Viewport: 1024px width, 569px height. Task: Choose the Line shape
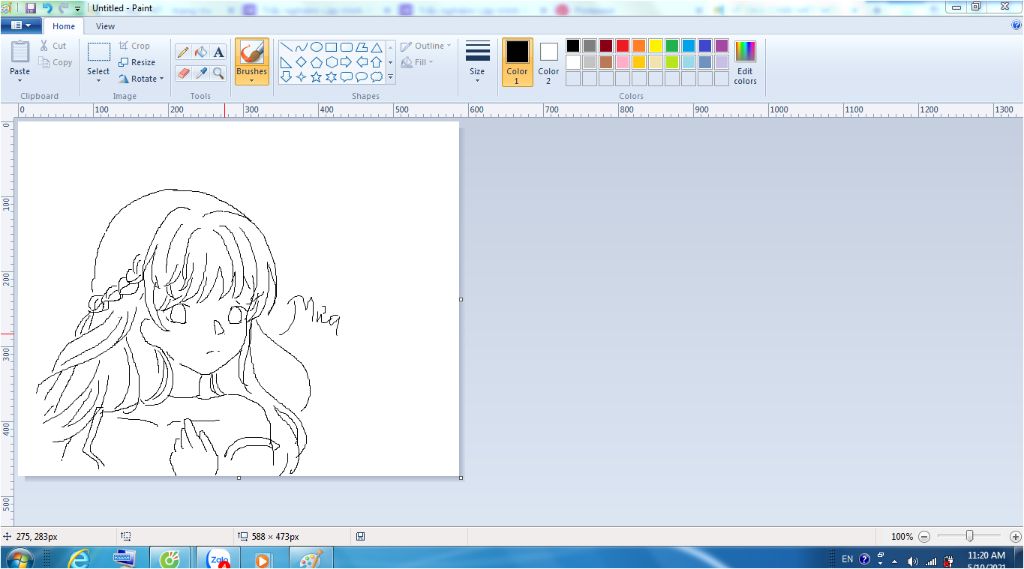[x=286, y=47]
